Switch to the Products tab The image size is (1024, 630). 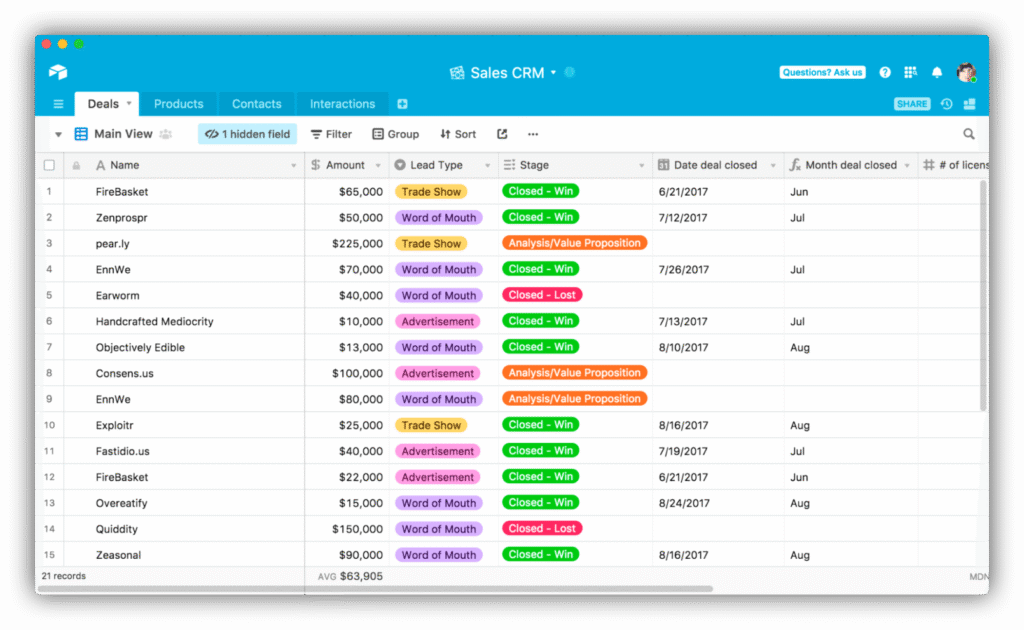(178, 103)
